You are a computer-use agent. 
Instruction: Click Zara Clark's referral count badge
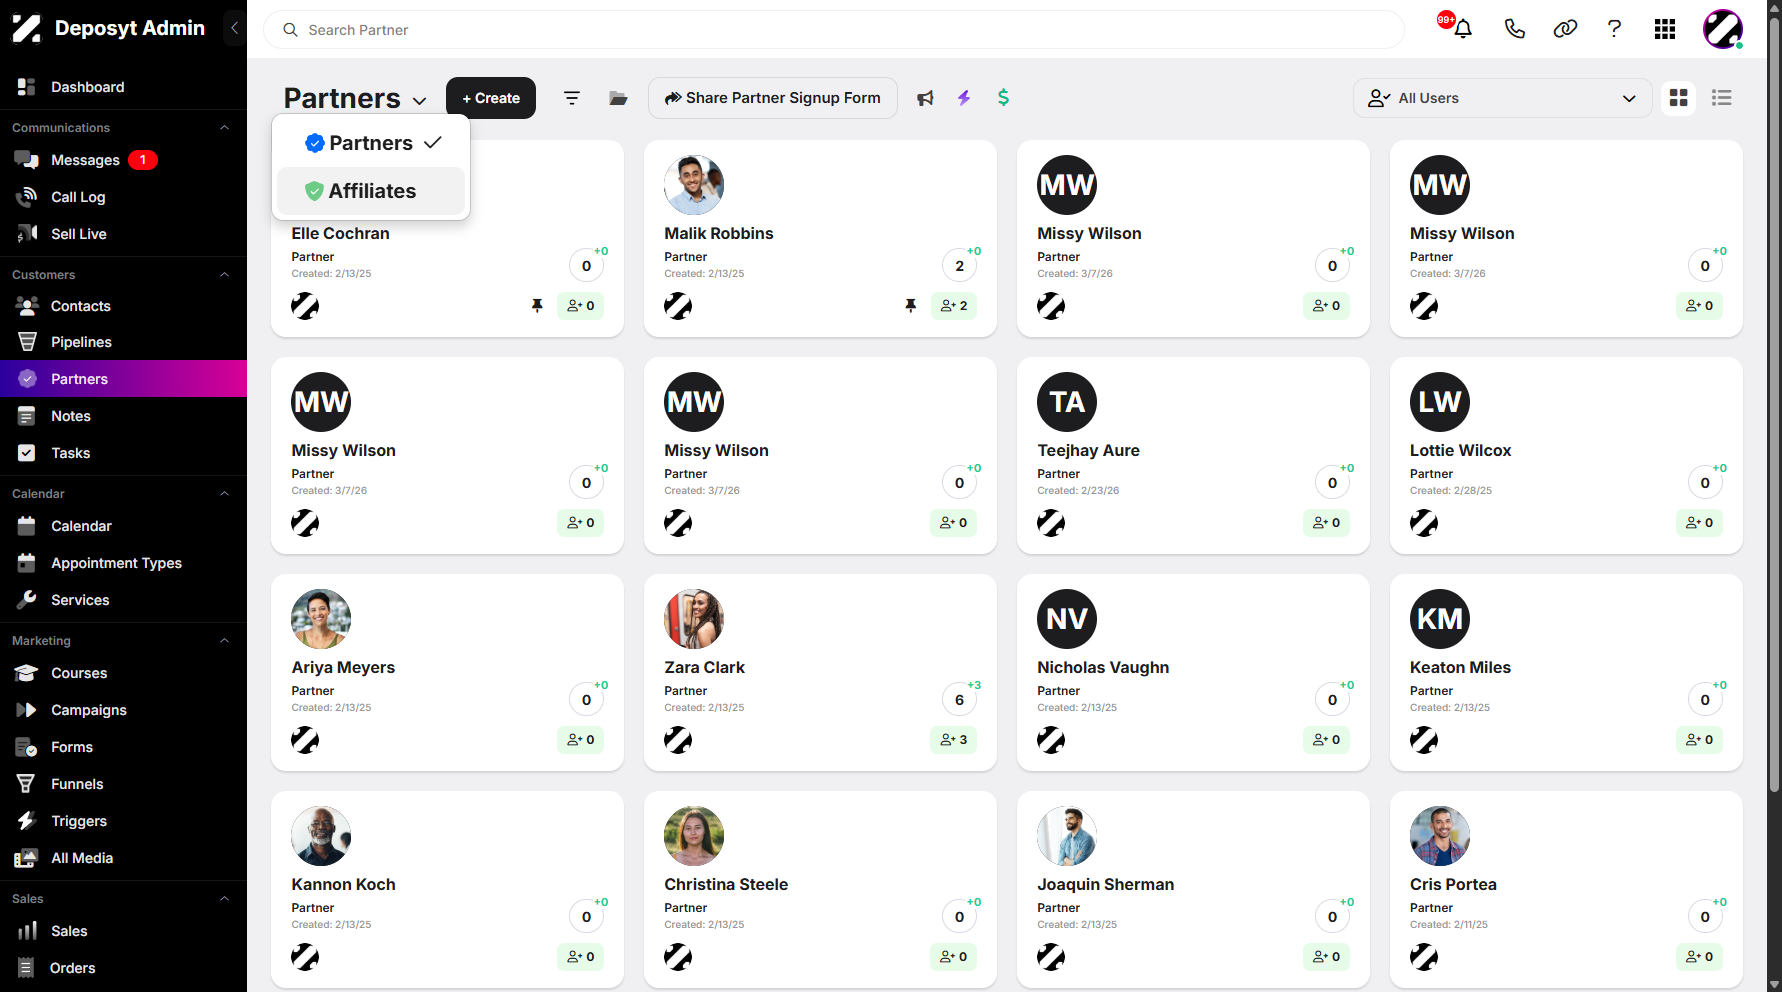954,740
